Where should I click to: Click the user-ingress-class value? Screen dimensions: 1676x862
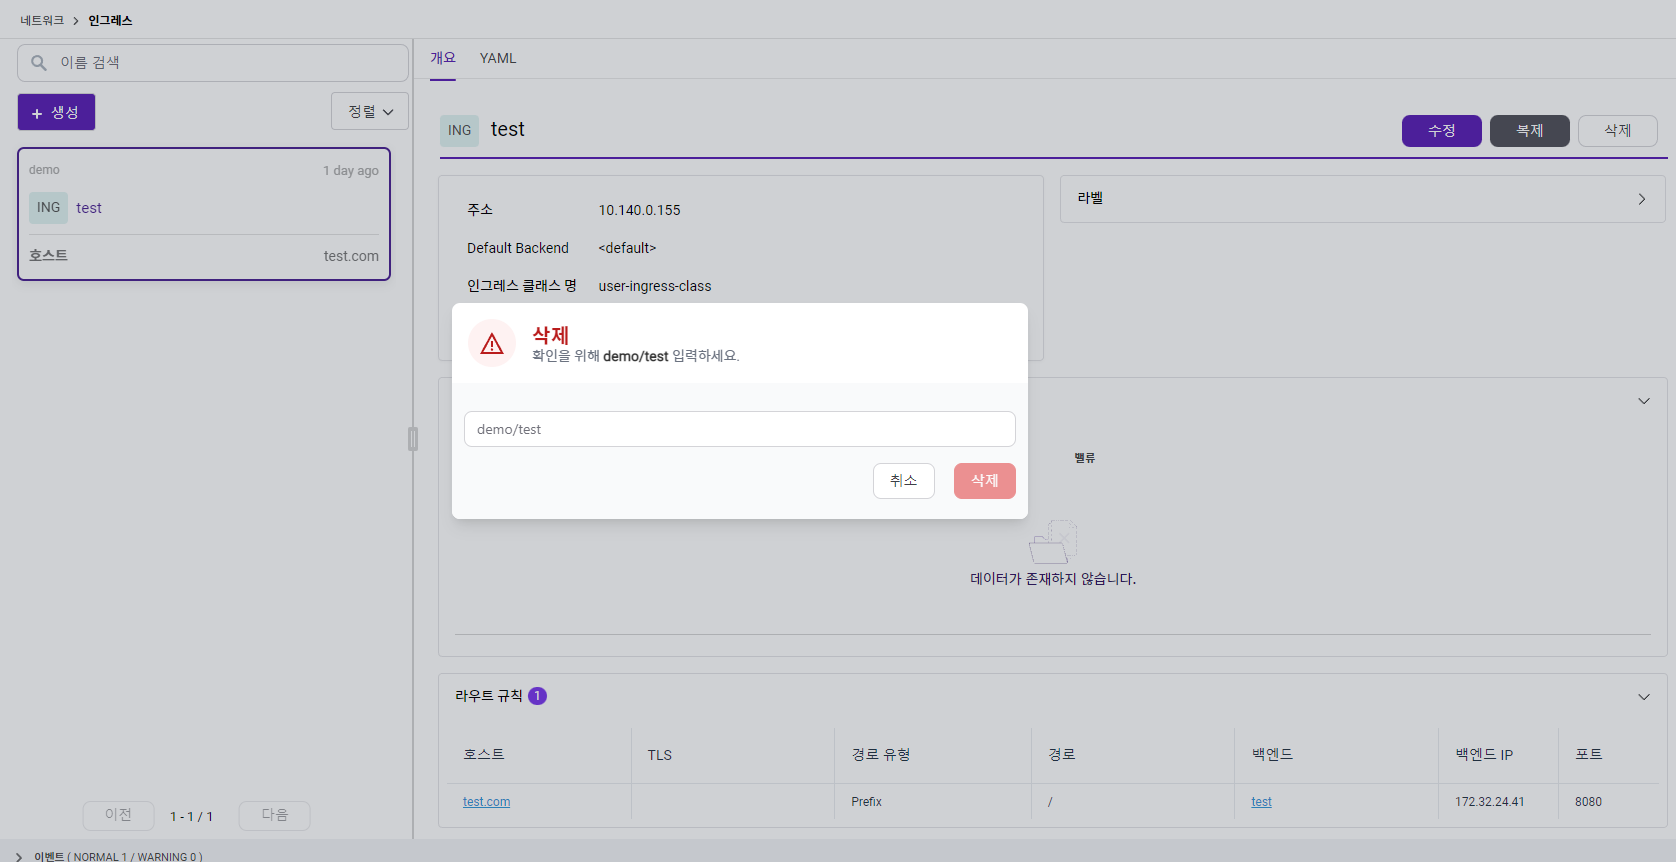pos(655,286)
